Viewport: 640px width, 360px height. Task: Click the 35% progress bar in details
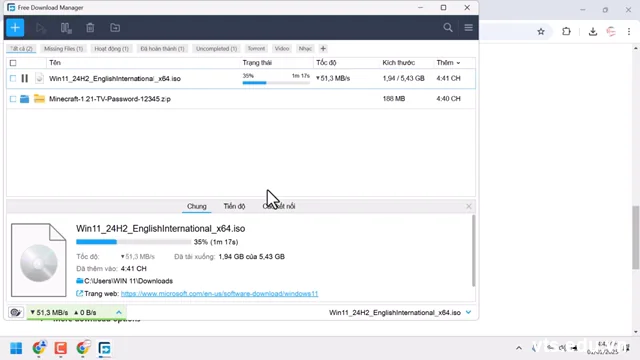133,242
